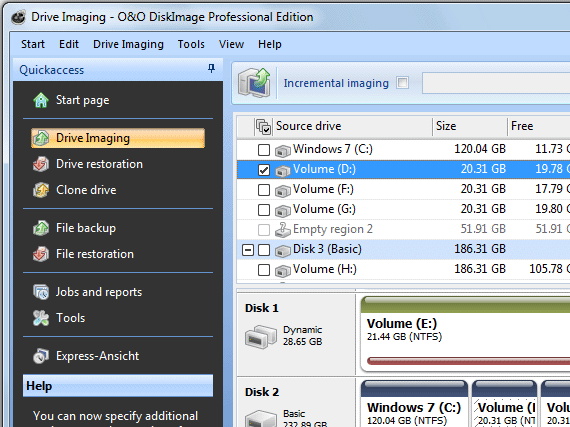
Task: Uncheck the Volume (D:) checkbox
Action: (264, 170)
